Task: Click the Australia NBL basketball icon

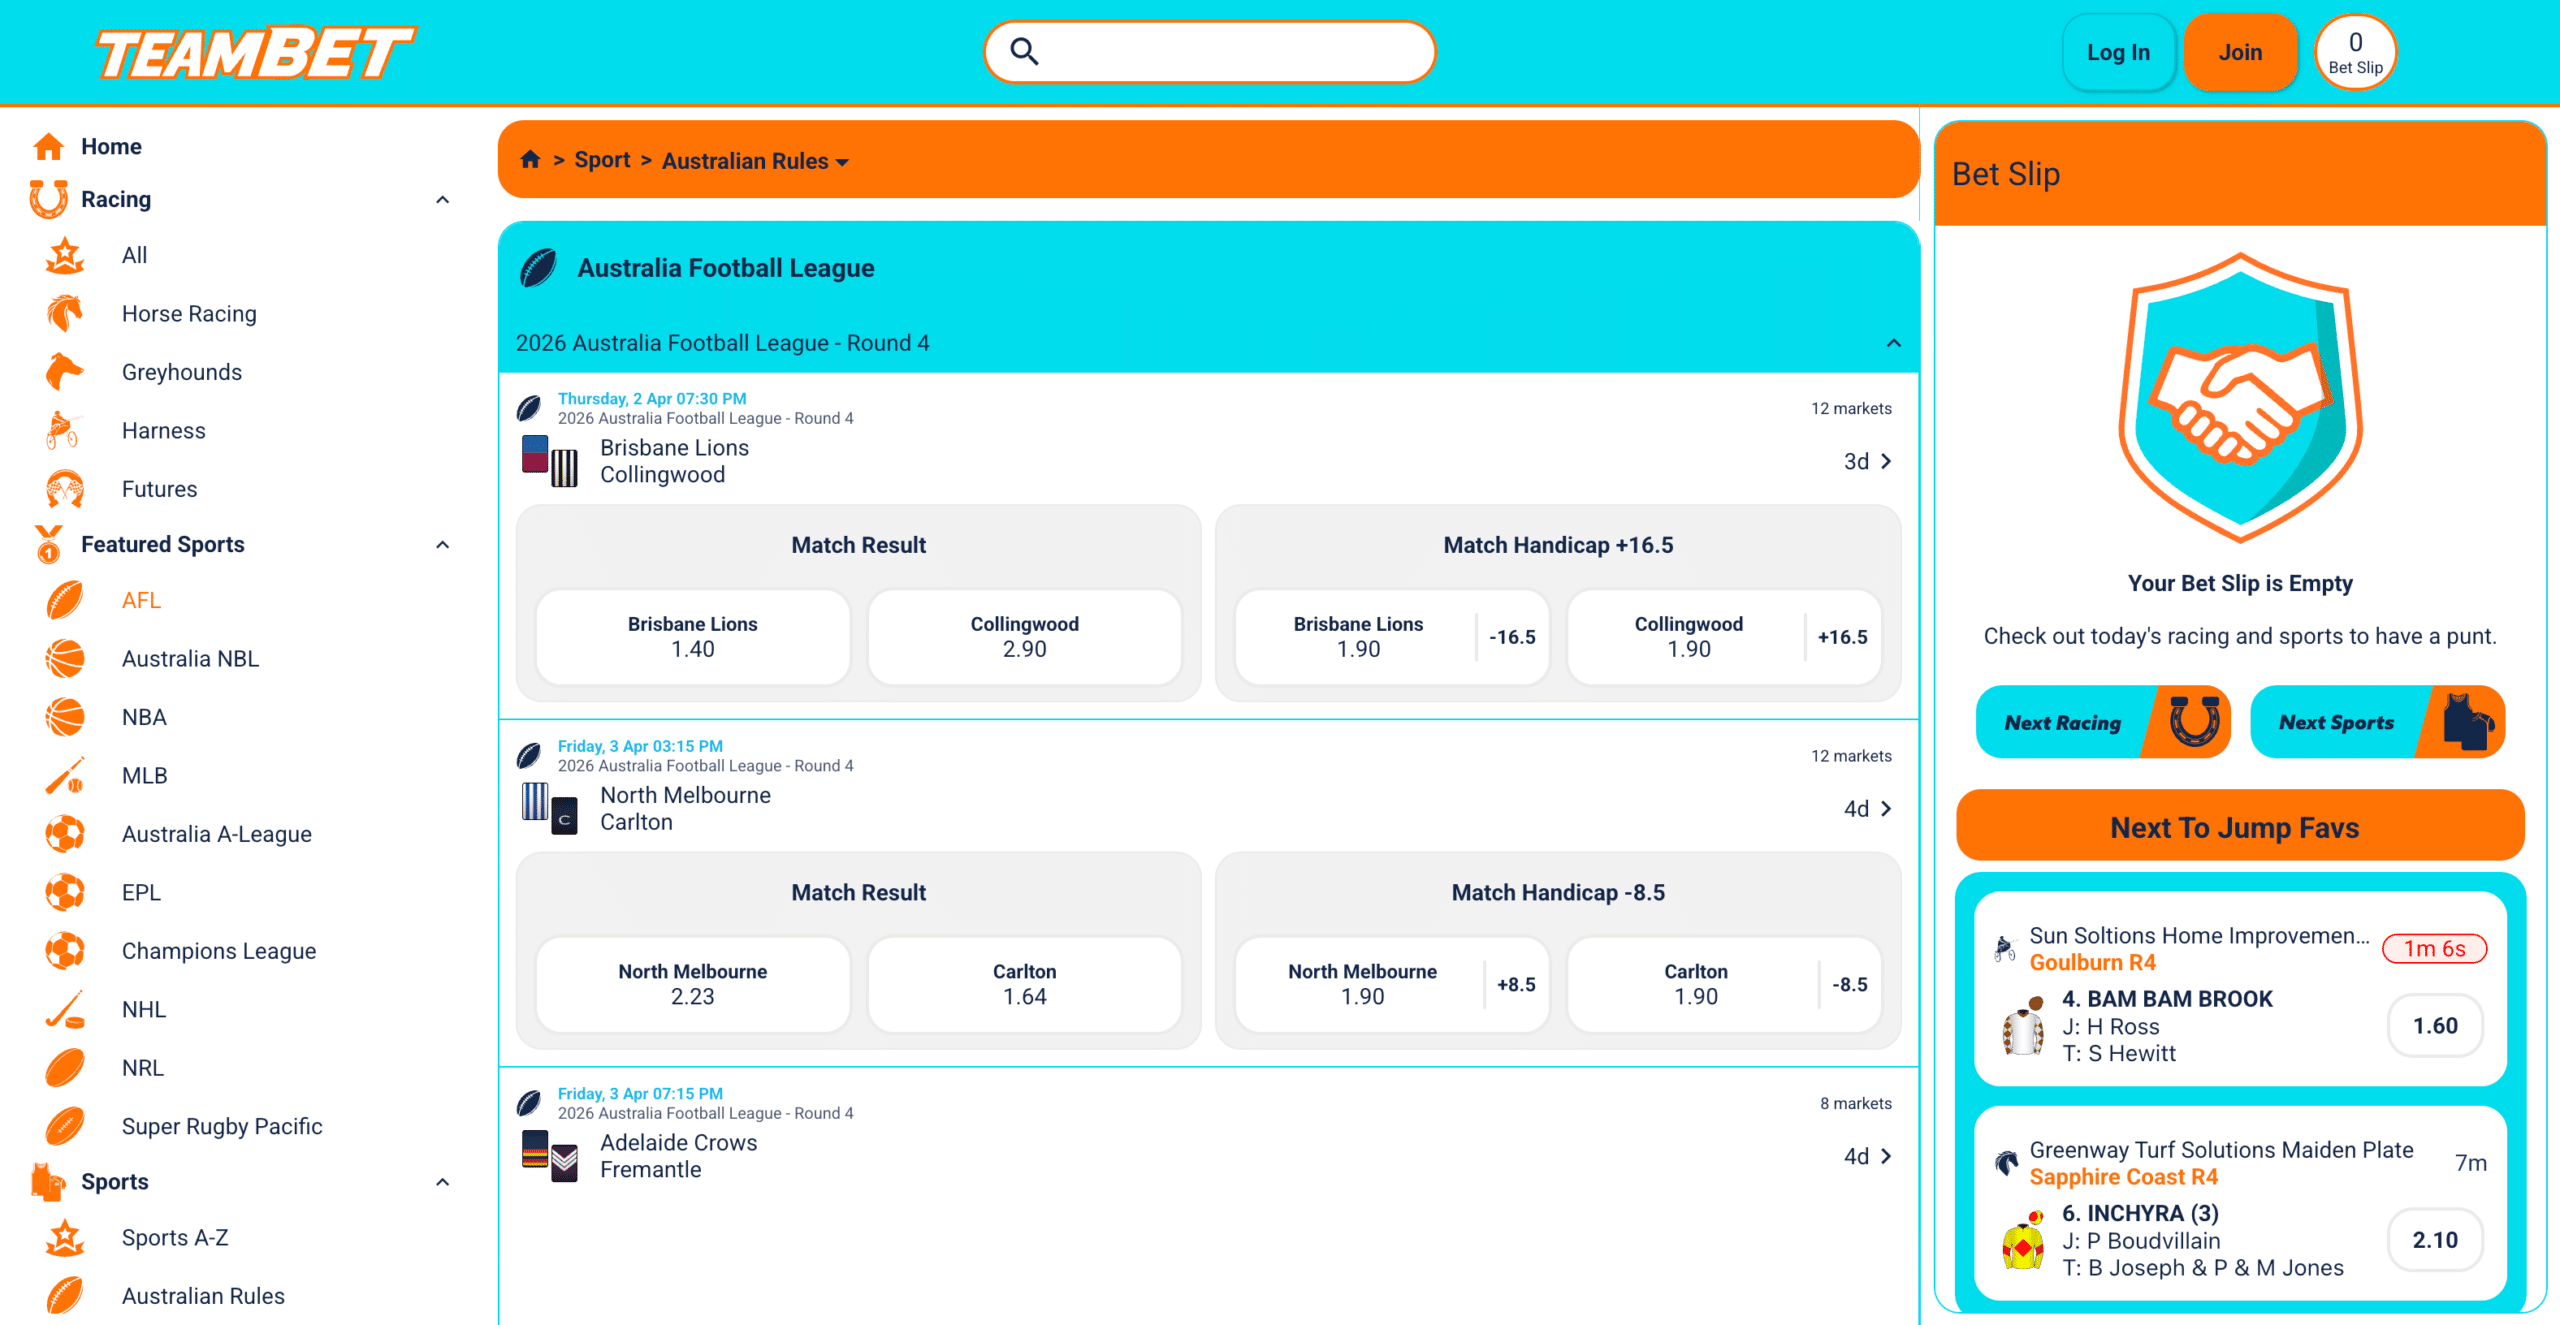Action: pyautogui.click(x=64, y=659)
